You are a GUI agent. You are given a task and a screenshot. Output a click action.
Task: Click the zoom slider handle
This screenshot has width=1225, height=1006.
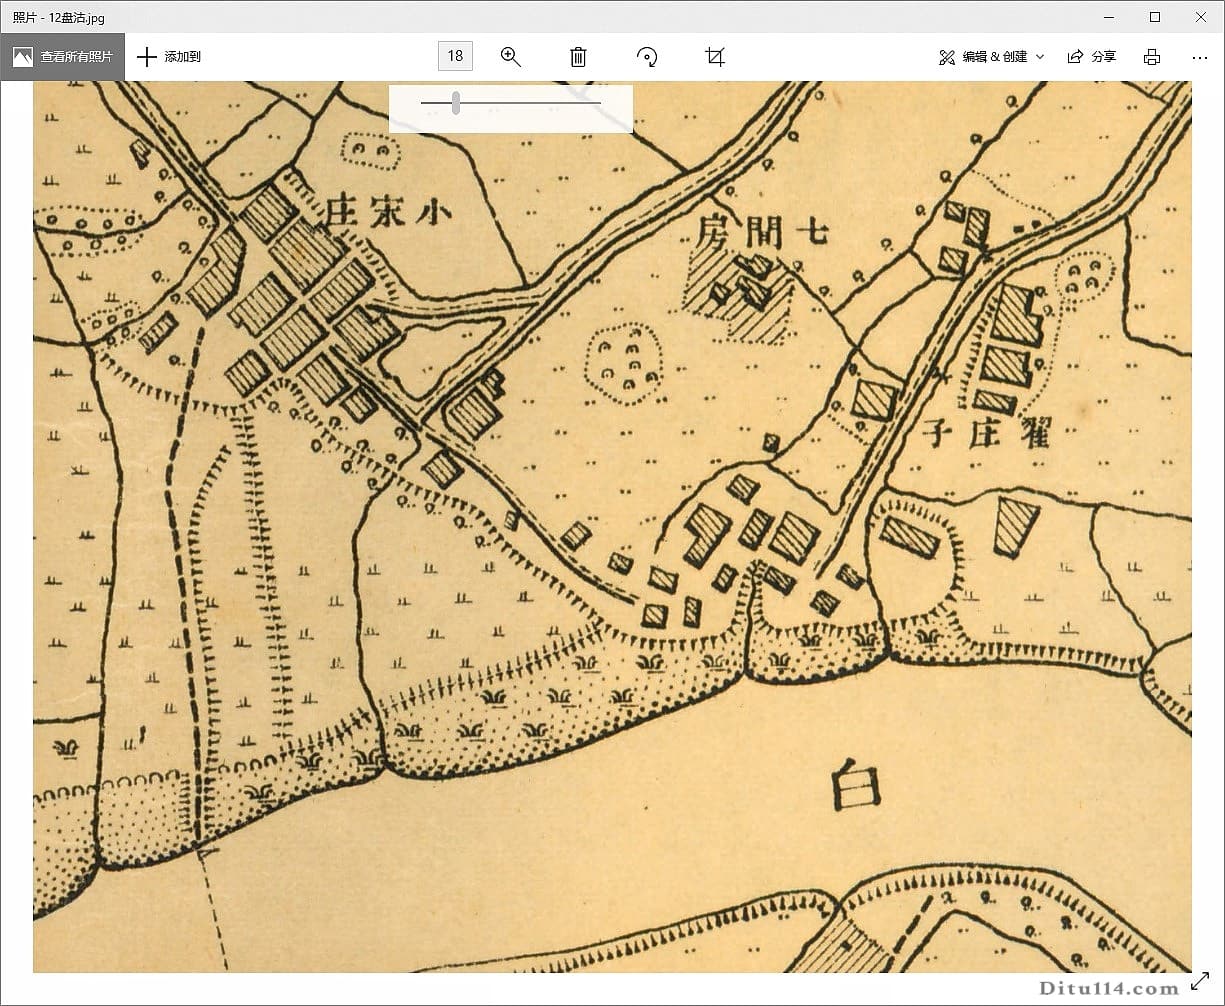456,101
